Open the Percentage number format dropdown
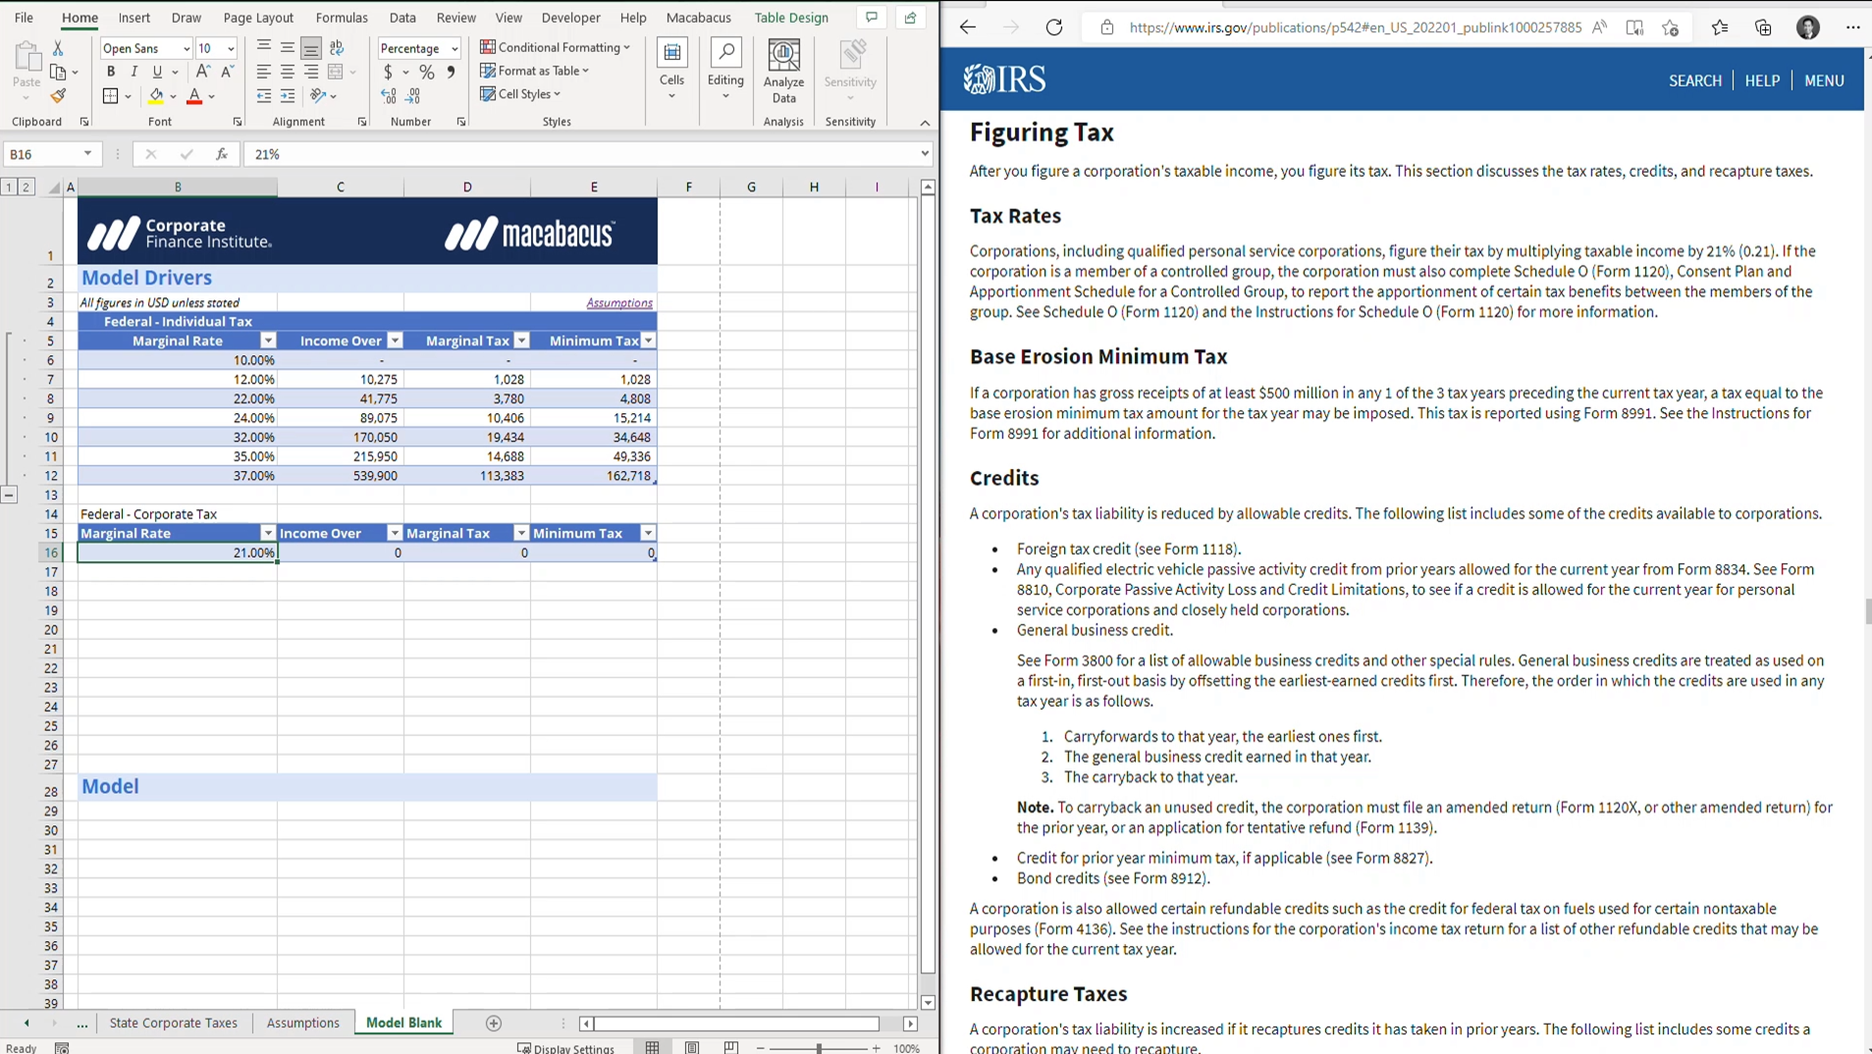 pyautogui.click(x=454, y=48)
